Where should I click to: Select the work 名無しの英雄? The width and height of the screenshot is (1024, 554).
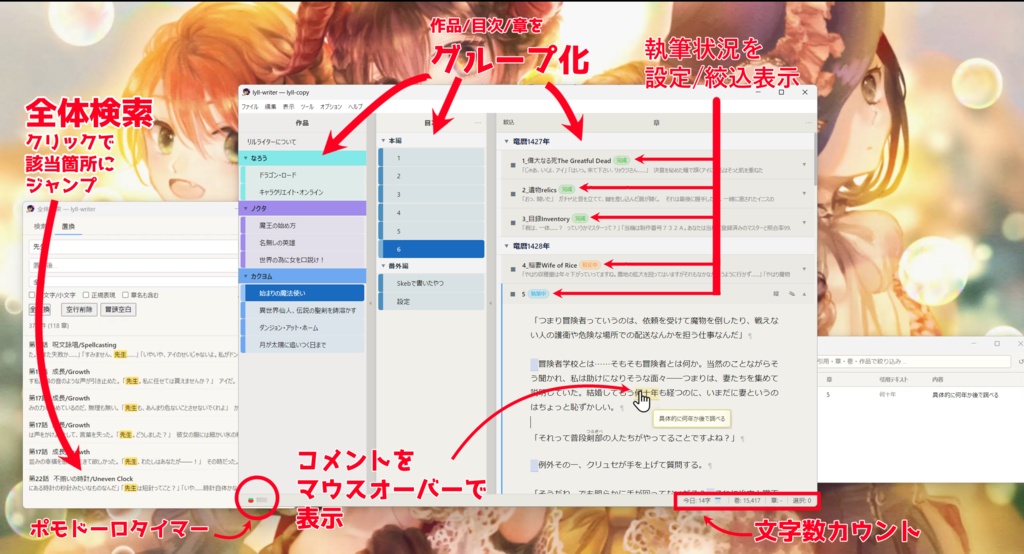coord(303,242)
